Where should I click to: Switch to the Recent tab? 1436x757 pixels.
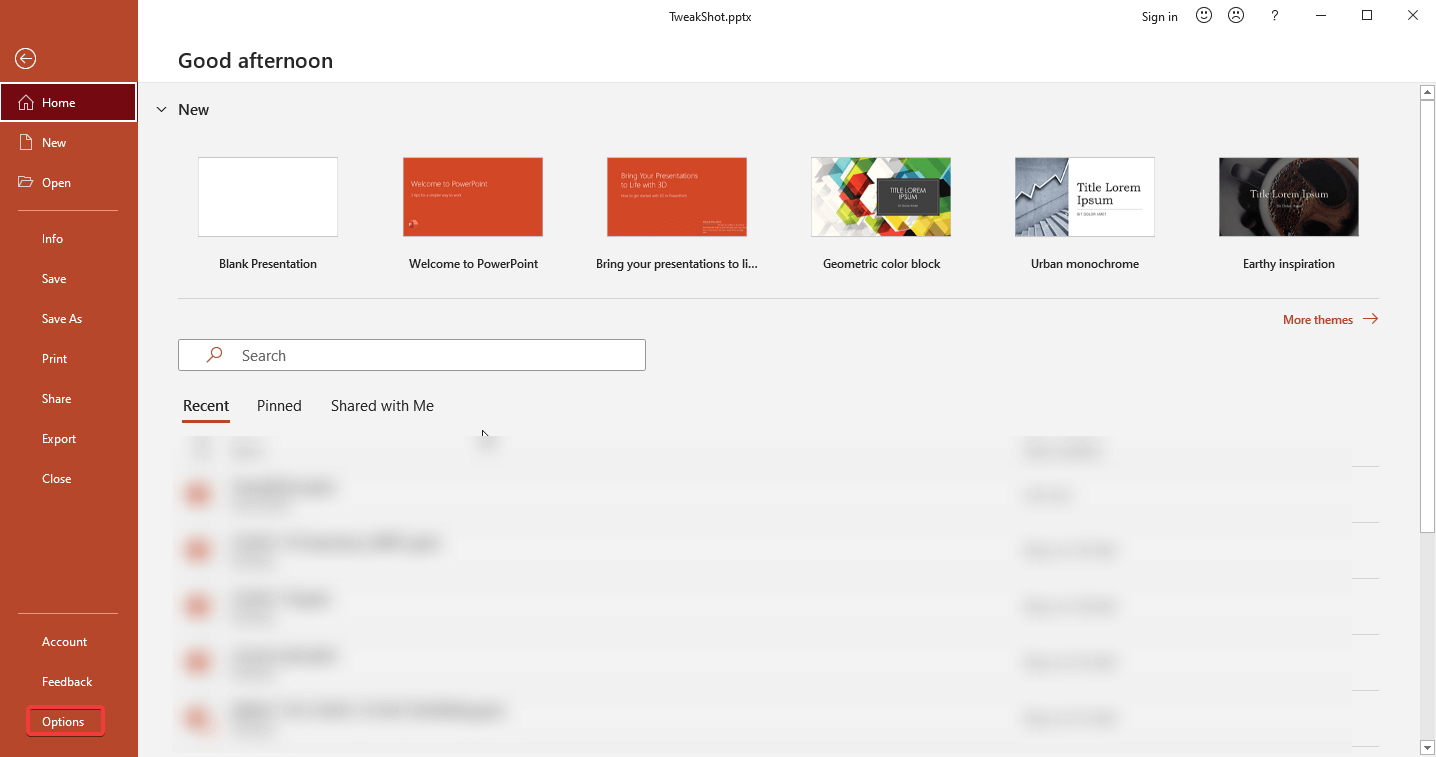coord(206,405)
